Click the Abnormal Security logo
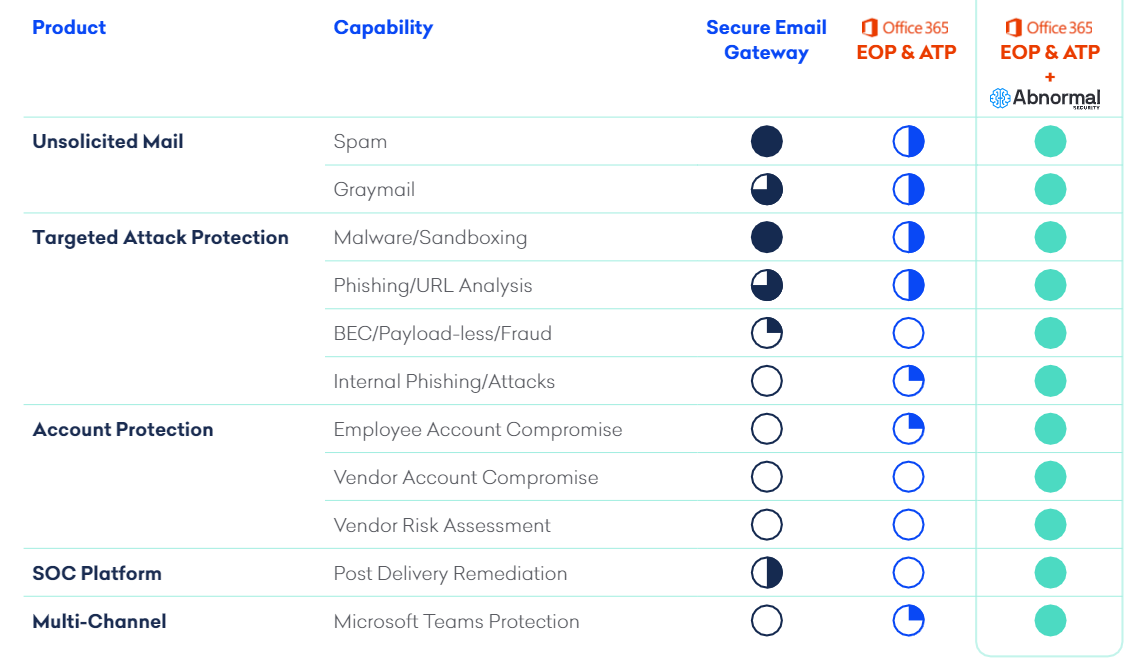The width and height of the screenshot is (1130, 664). [x=1045, y=98]
